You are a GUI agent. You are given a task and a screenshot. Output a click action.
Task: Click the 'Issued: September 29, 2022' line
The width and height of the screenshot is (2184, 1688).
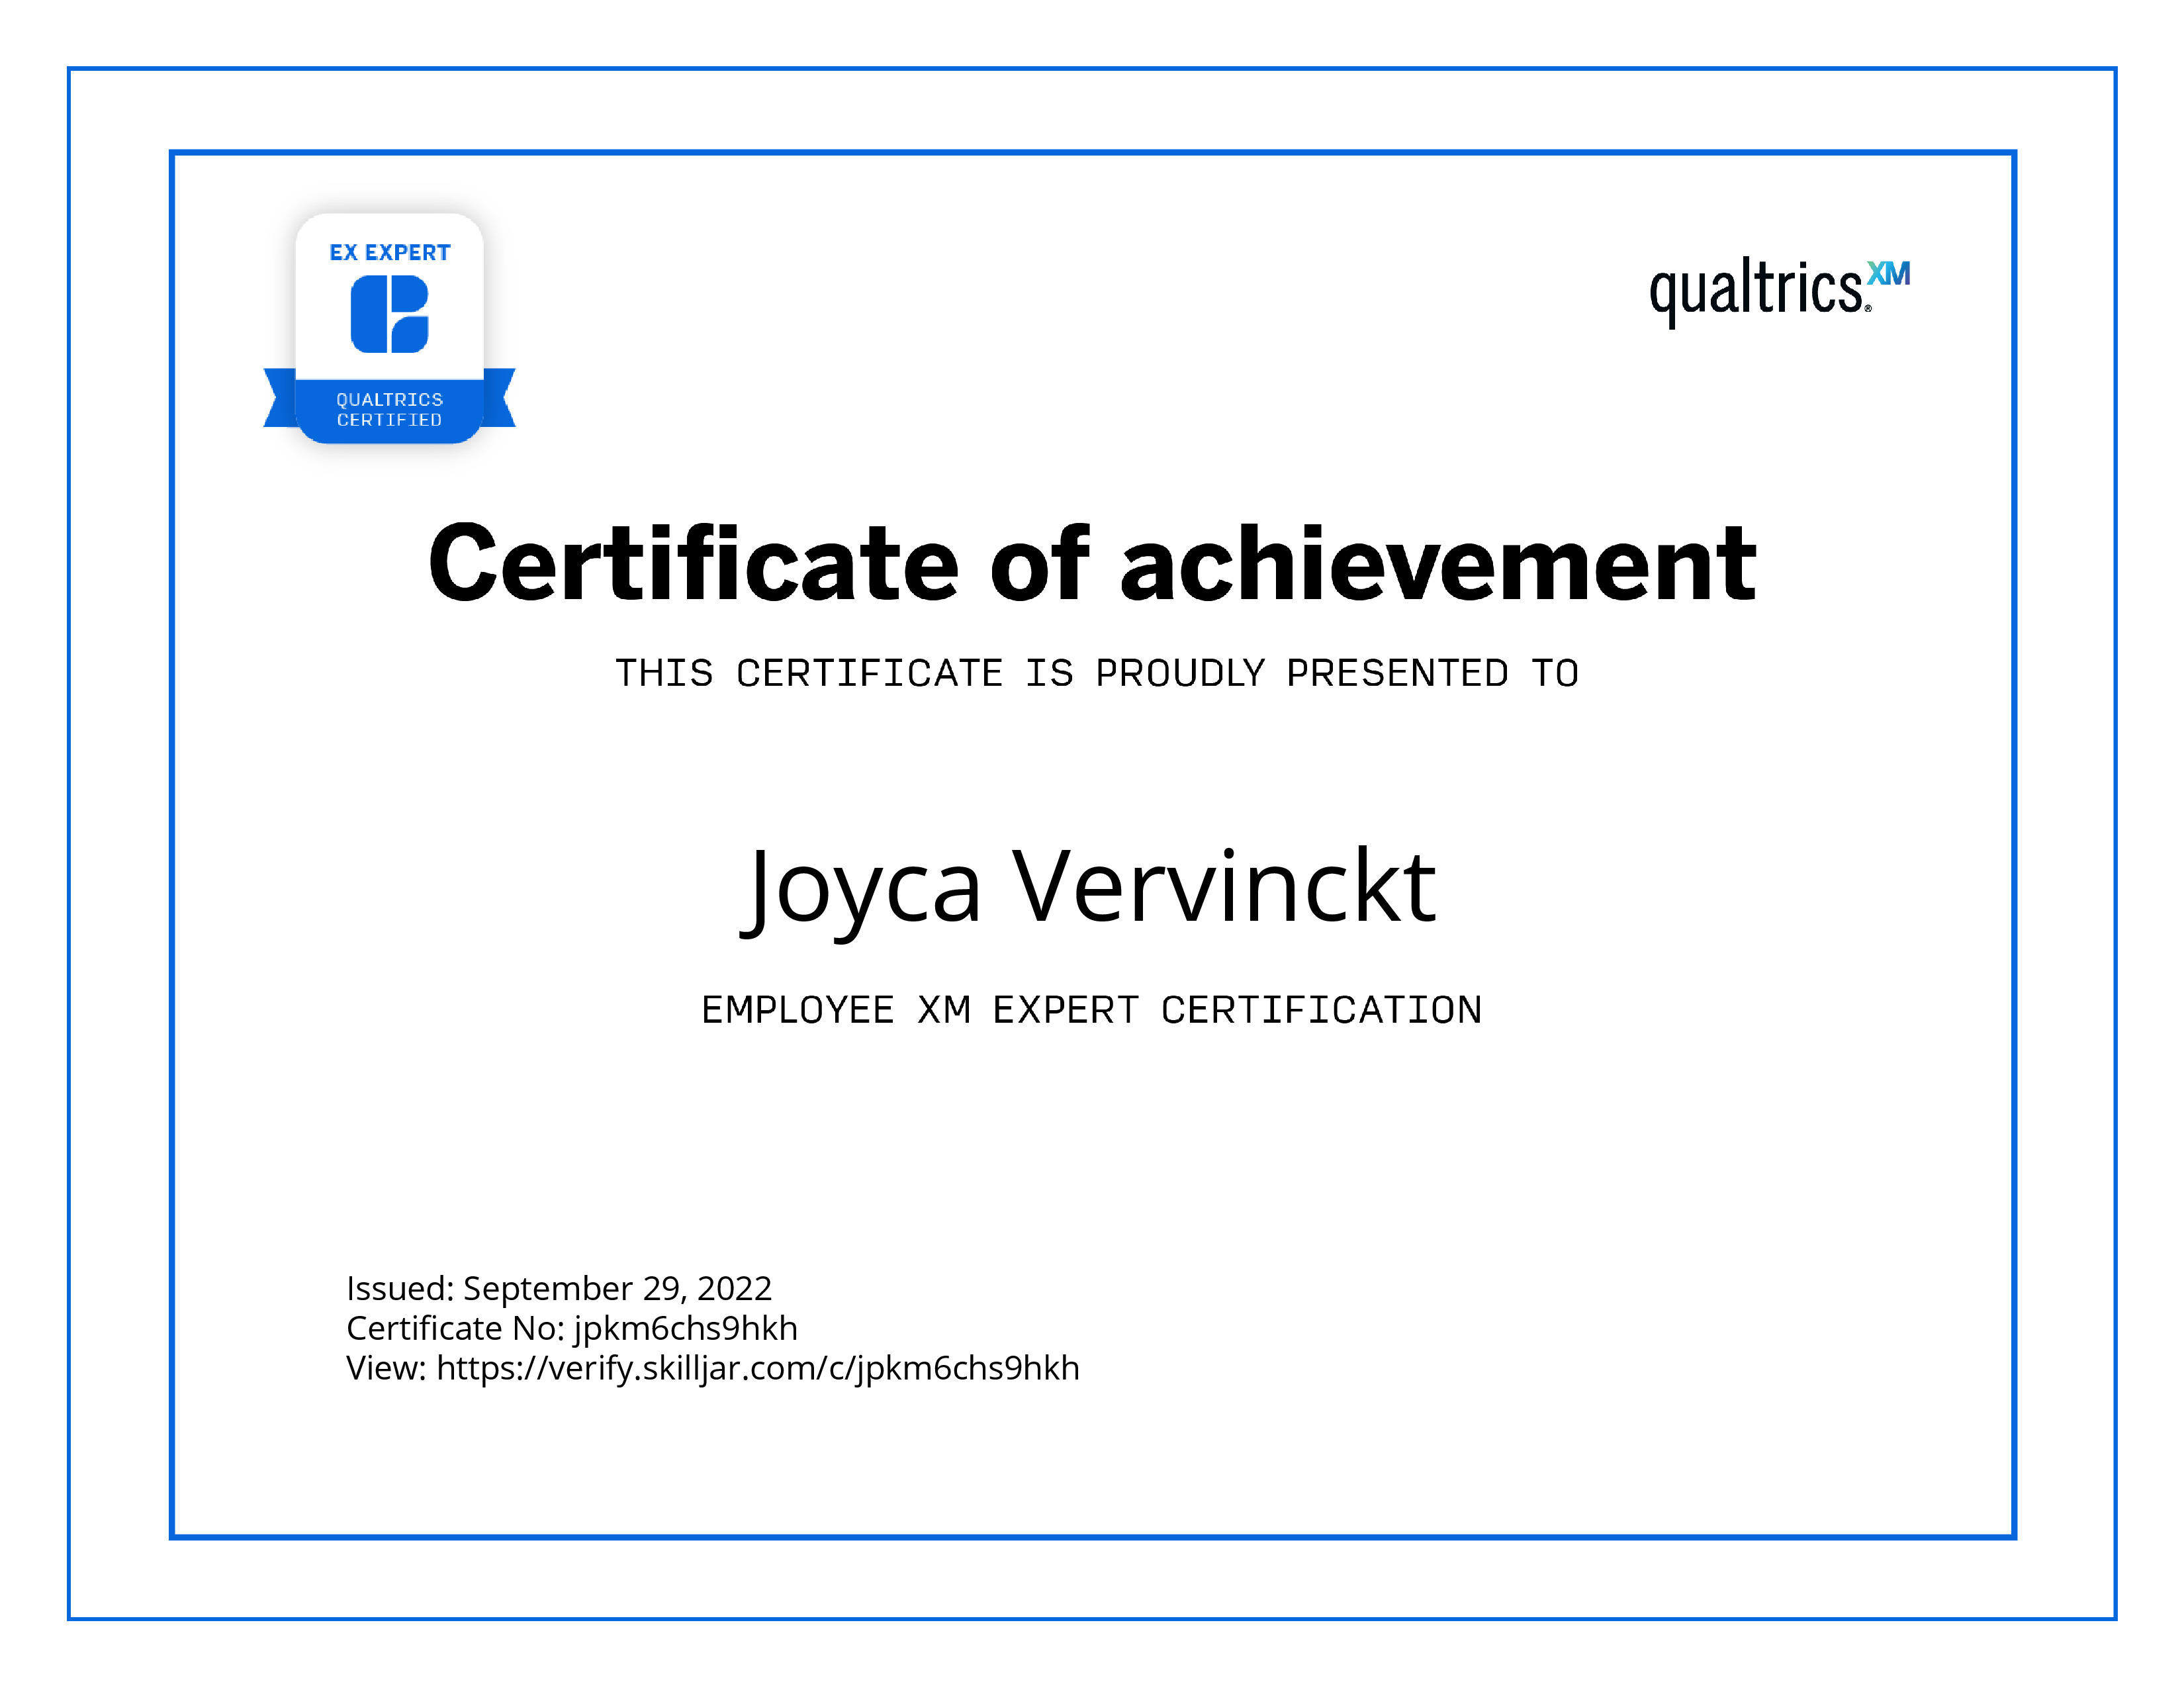[559, 1288]
